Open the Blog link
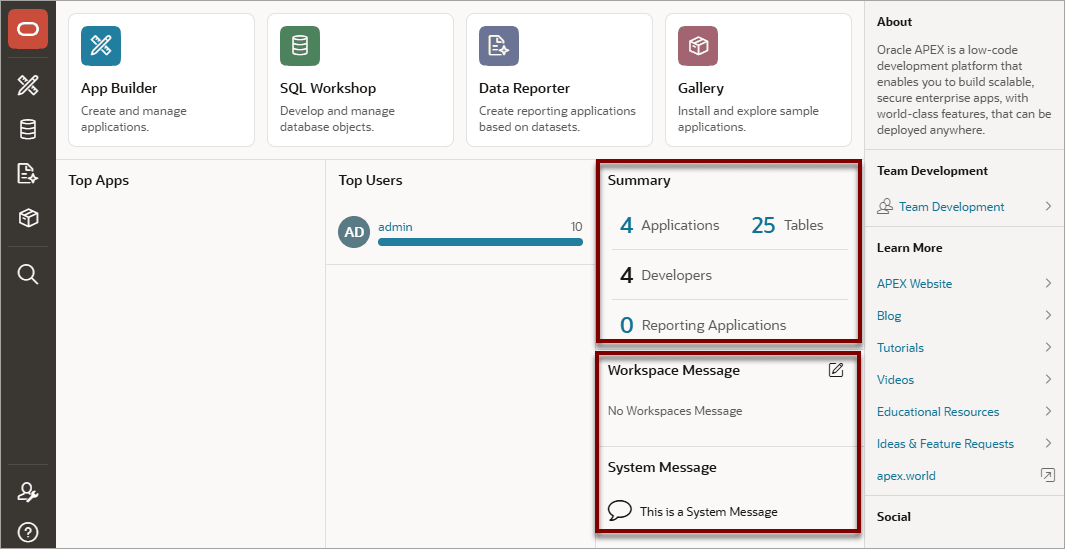The height and width of the screenshot is (549, 1065). pyautogui.click(x=889, y=315)
